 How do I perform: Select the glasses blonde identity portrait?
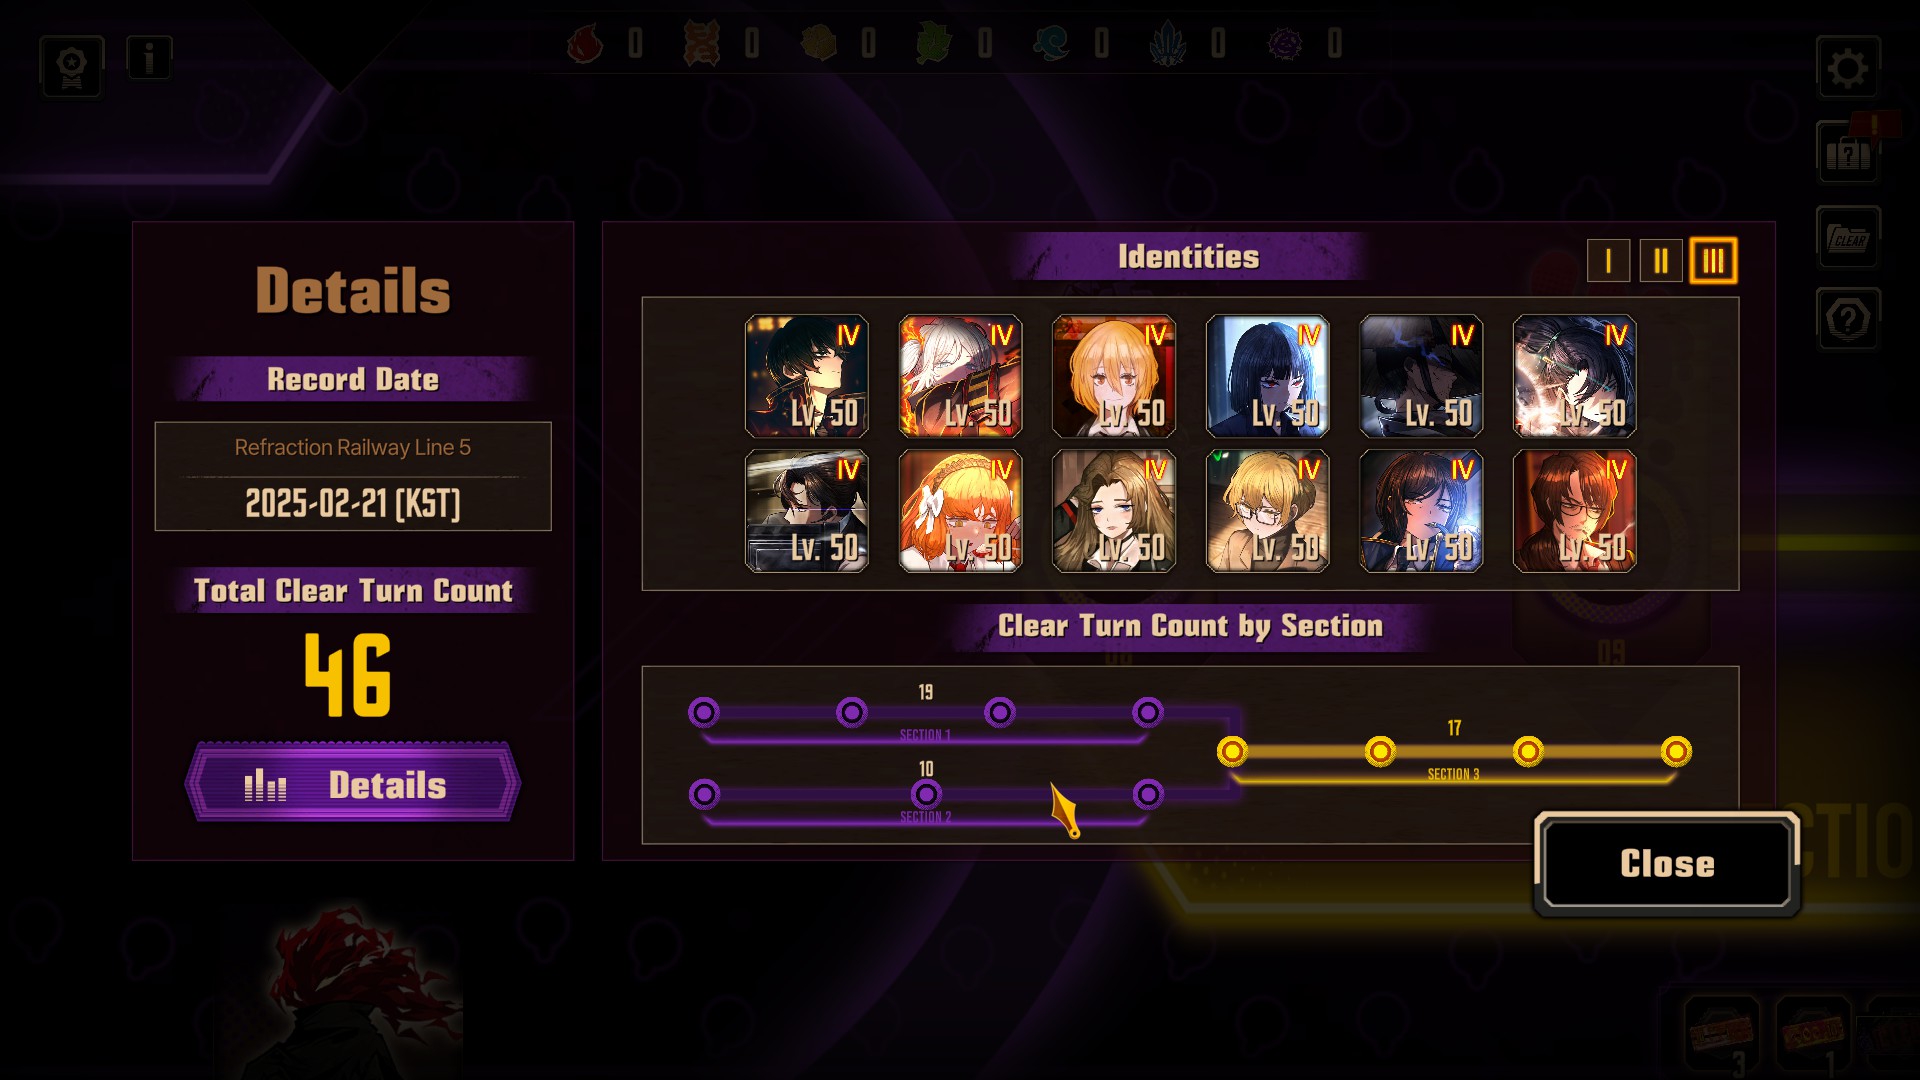[x=1268, y=510]
